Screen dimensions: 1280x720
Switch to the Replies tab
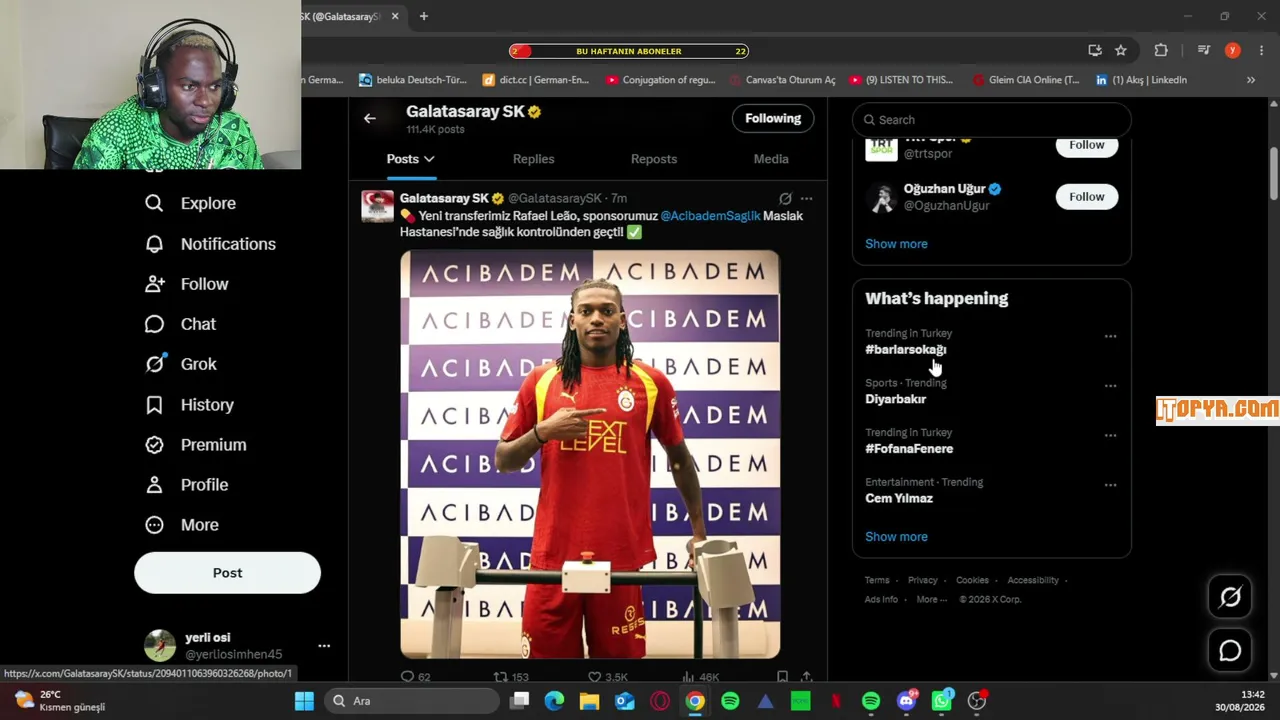533,159
